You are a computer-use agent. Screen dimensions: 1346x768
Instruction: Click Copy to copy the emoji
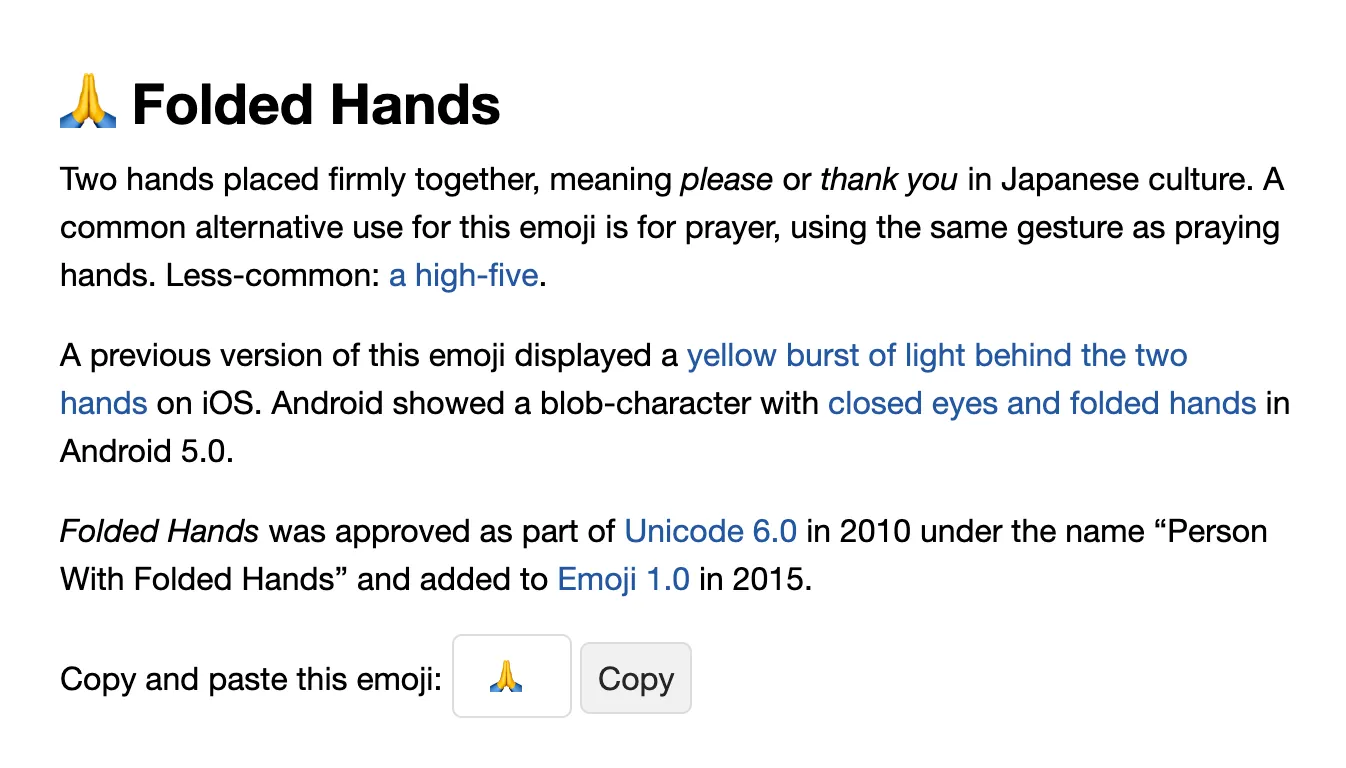(635, 677)
